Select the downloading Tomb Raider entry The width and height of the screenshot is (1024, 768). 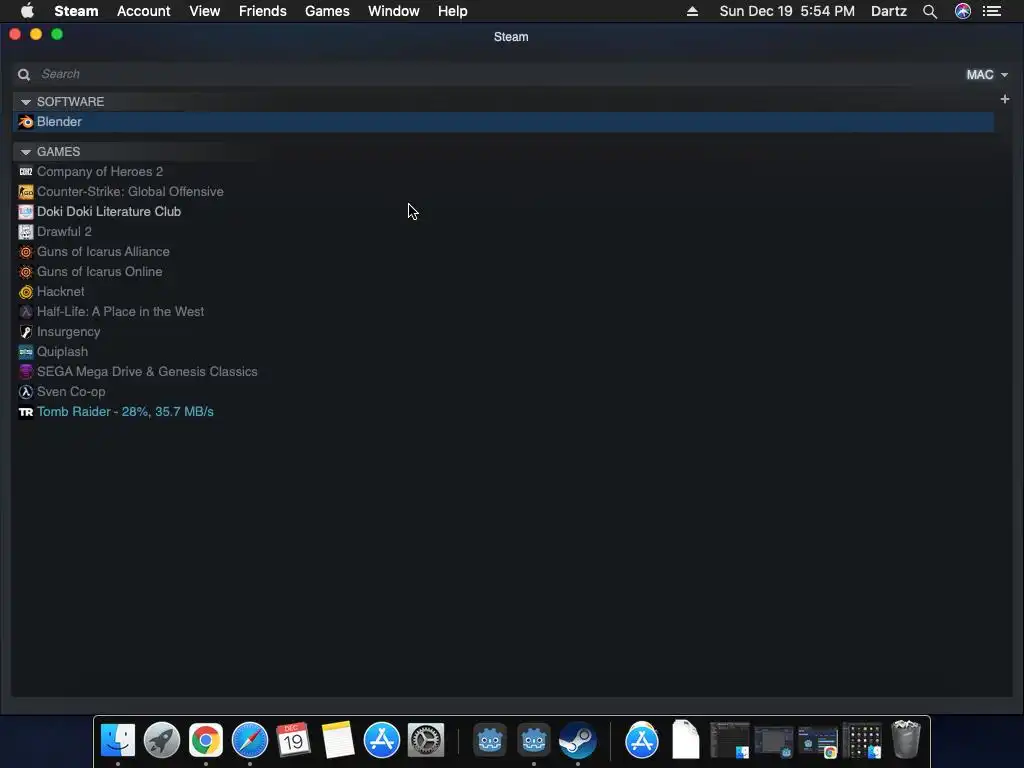(x=125, y=412)
